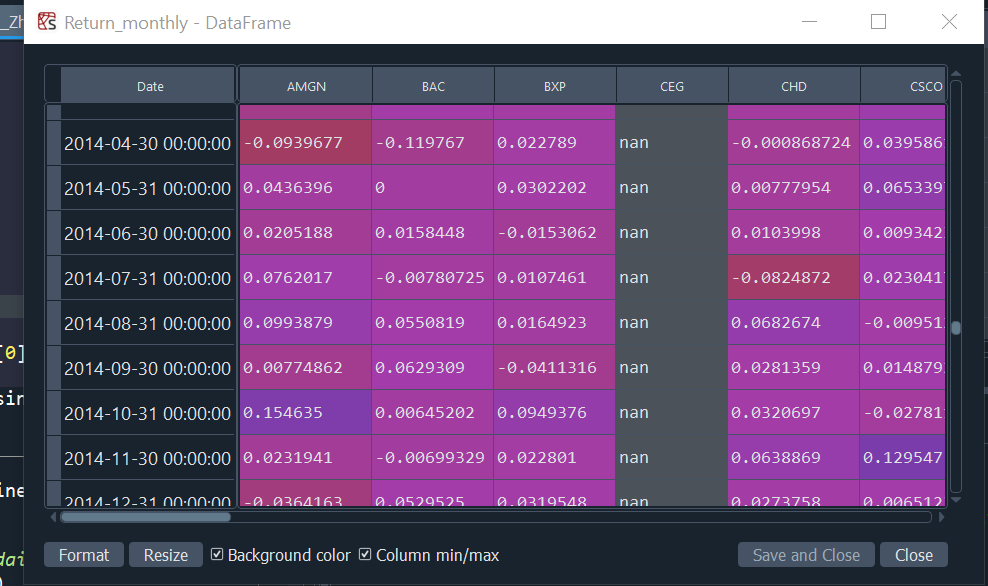The height and width of the screenshot is (586, 988).
Task: Toggle the Column min/max checkbox
Action: 365,554
